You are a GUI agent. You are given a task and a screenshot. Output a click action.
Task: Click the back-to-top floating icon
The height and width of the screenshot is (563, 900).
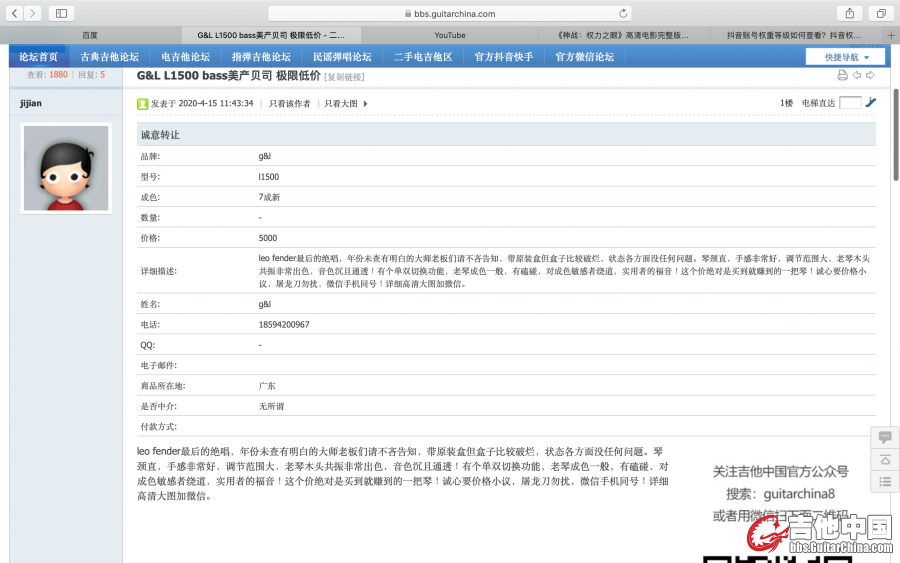coord(884,460)
